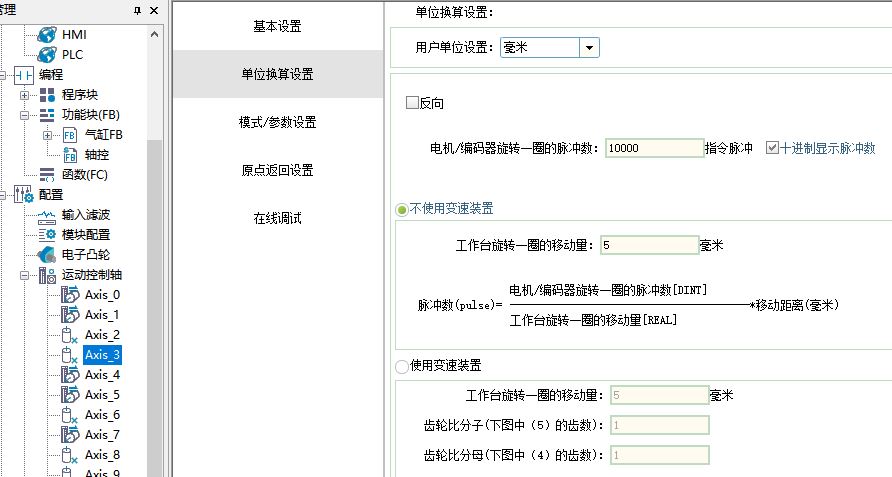Toggle 十进制显示脉冲数 checkbox
The width and height of the screenshot is (892, 477).
[x=771, y=148]
